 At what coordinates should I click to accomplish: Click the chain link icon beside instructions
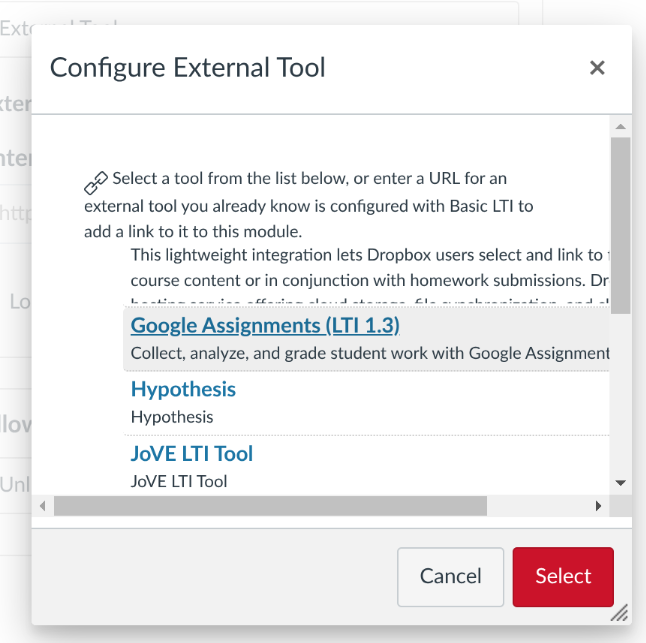[95, 183]
